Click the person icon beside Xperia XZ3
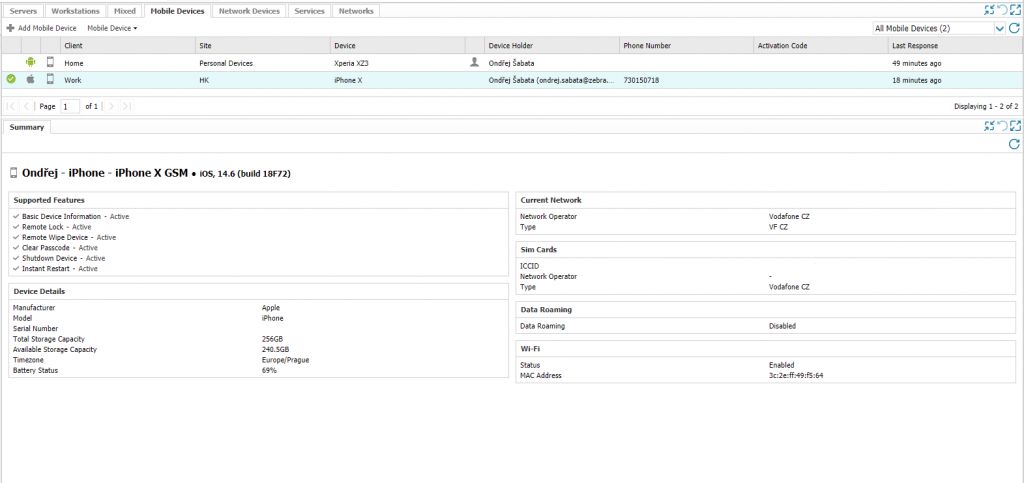1024x483 pixels. (x=474, y=62)
